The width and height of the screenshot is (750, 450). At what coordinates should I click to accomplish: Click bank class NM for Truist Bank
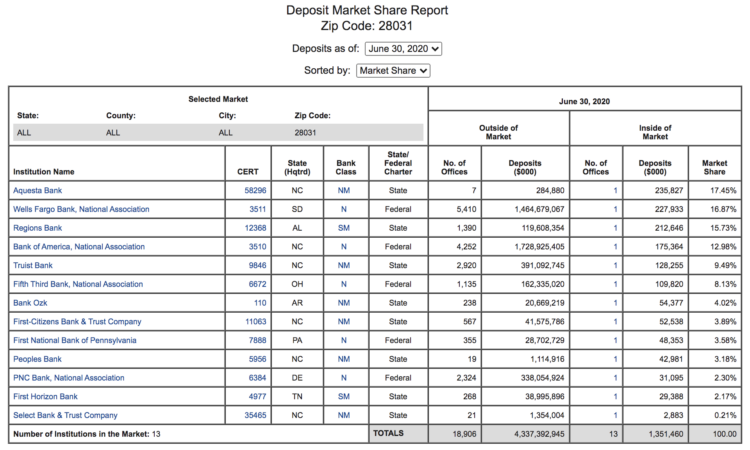(344, 265)
